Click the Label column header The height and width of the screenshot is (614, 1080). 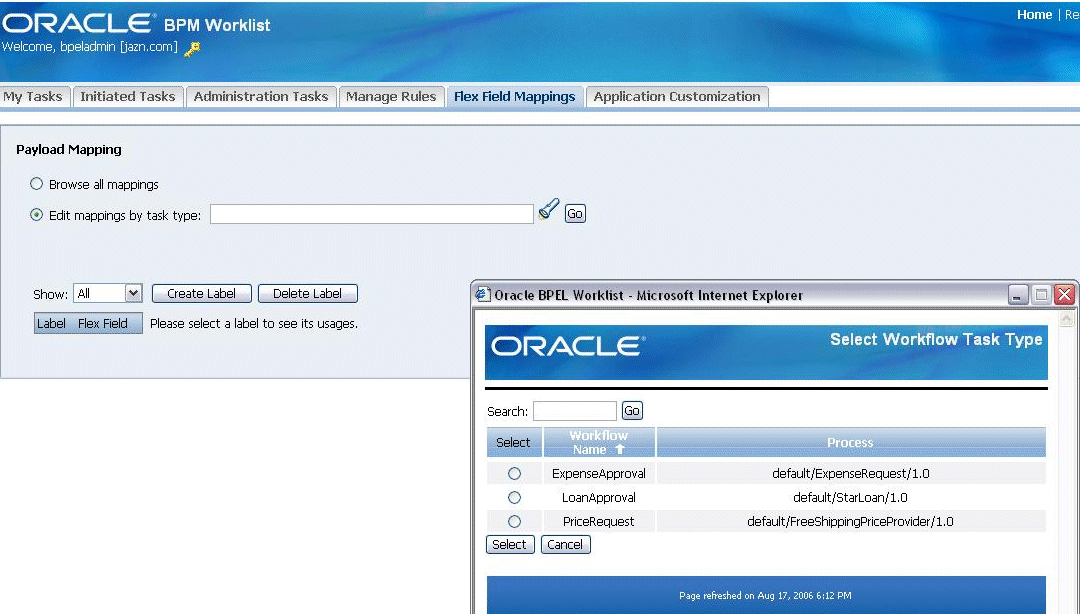coord(52,323)
